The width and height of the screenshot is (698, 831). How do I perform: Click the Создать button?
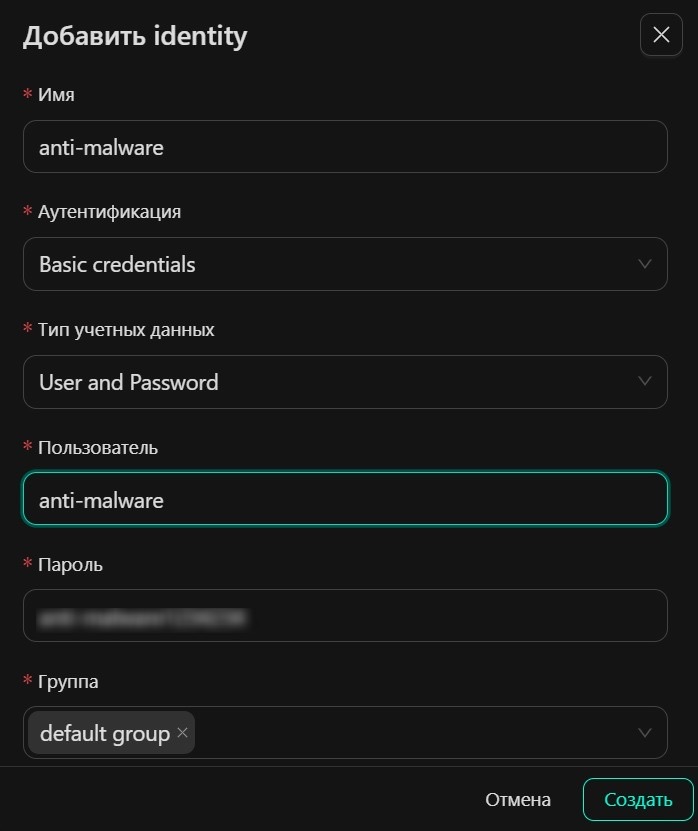click(638, 800)
